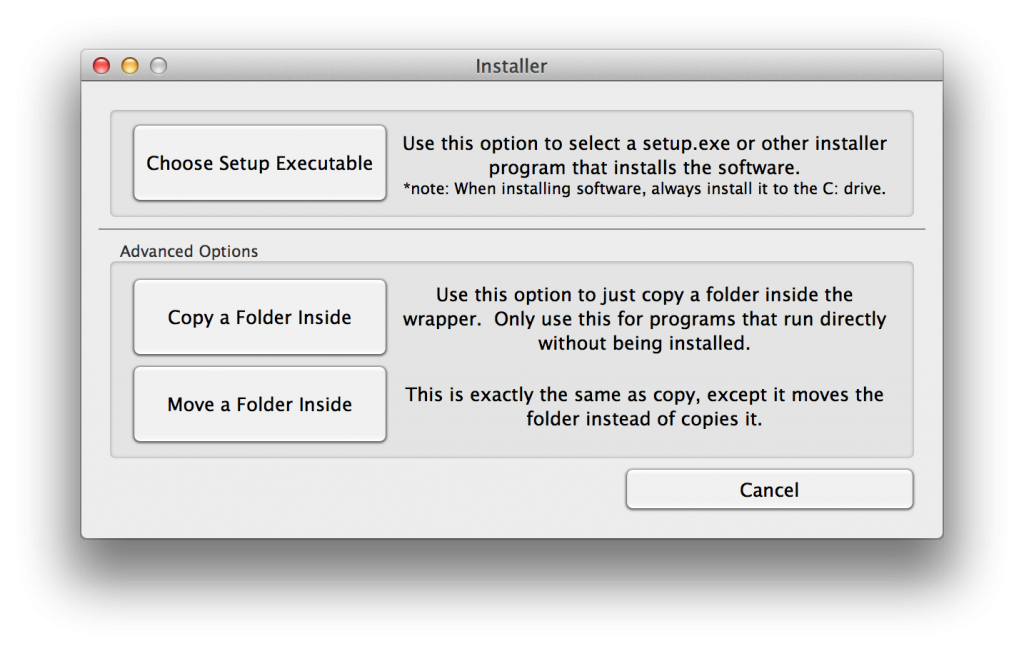Click the copy folder description text
This screenshot has height=651, width=1024.
coord(644,319)
